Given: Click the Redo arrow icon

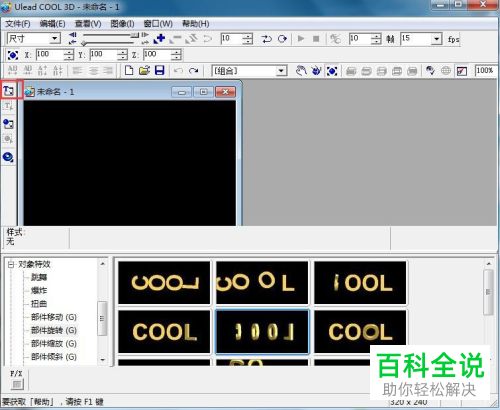Looking at the screenshot, I should click(x=193, y=71).
